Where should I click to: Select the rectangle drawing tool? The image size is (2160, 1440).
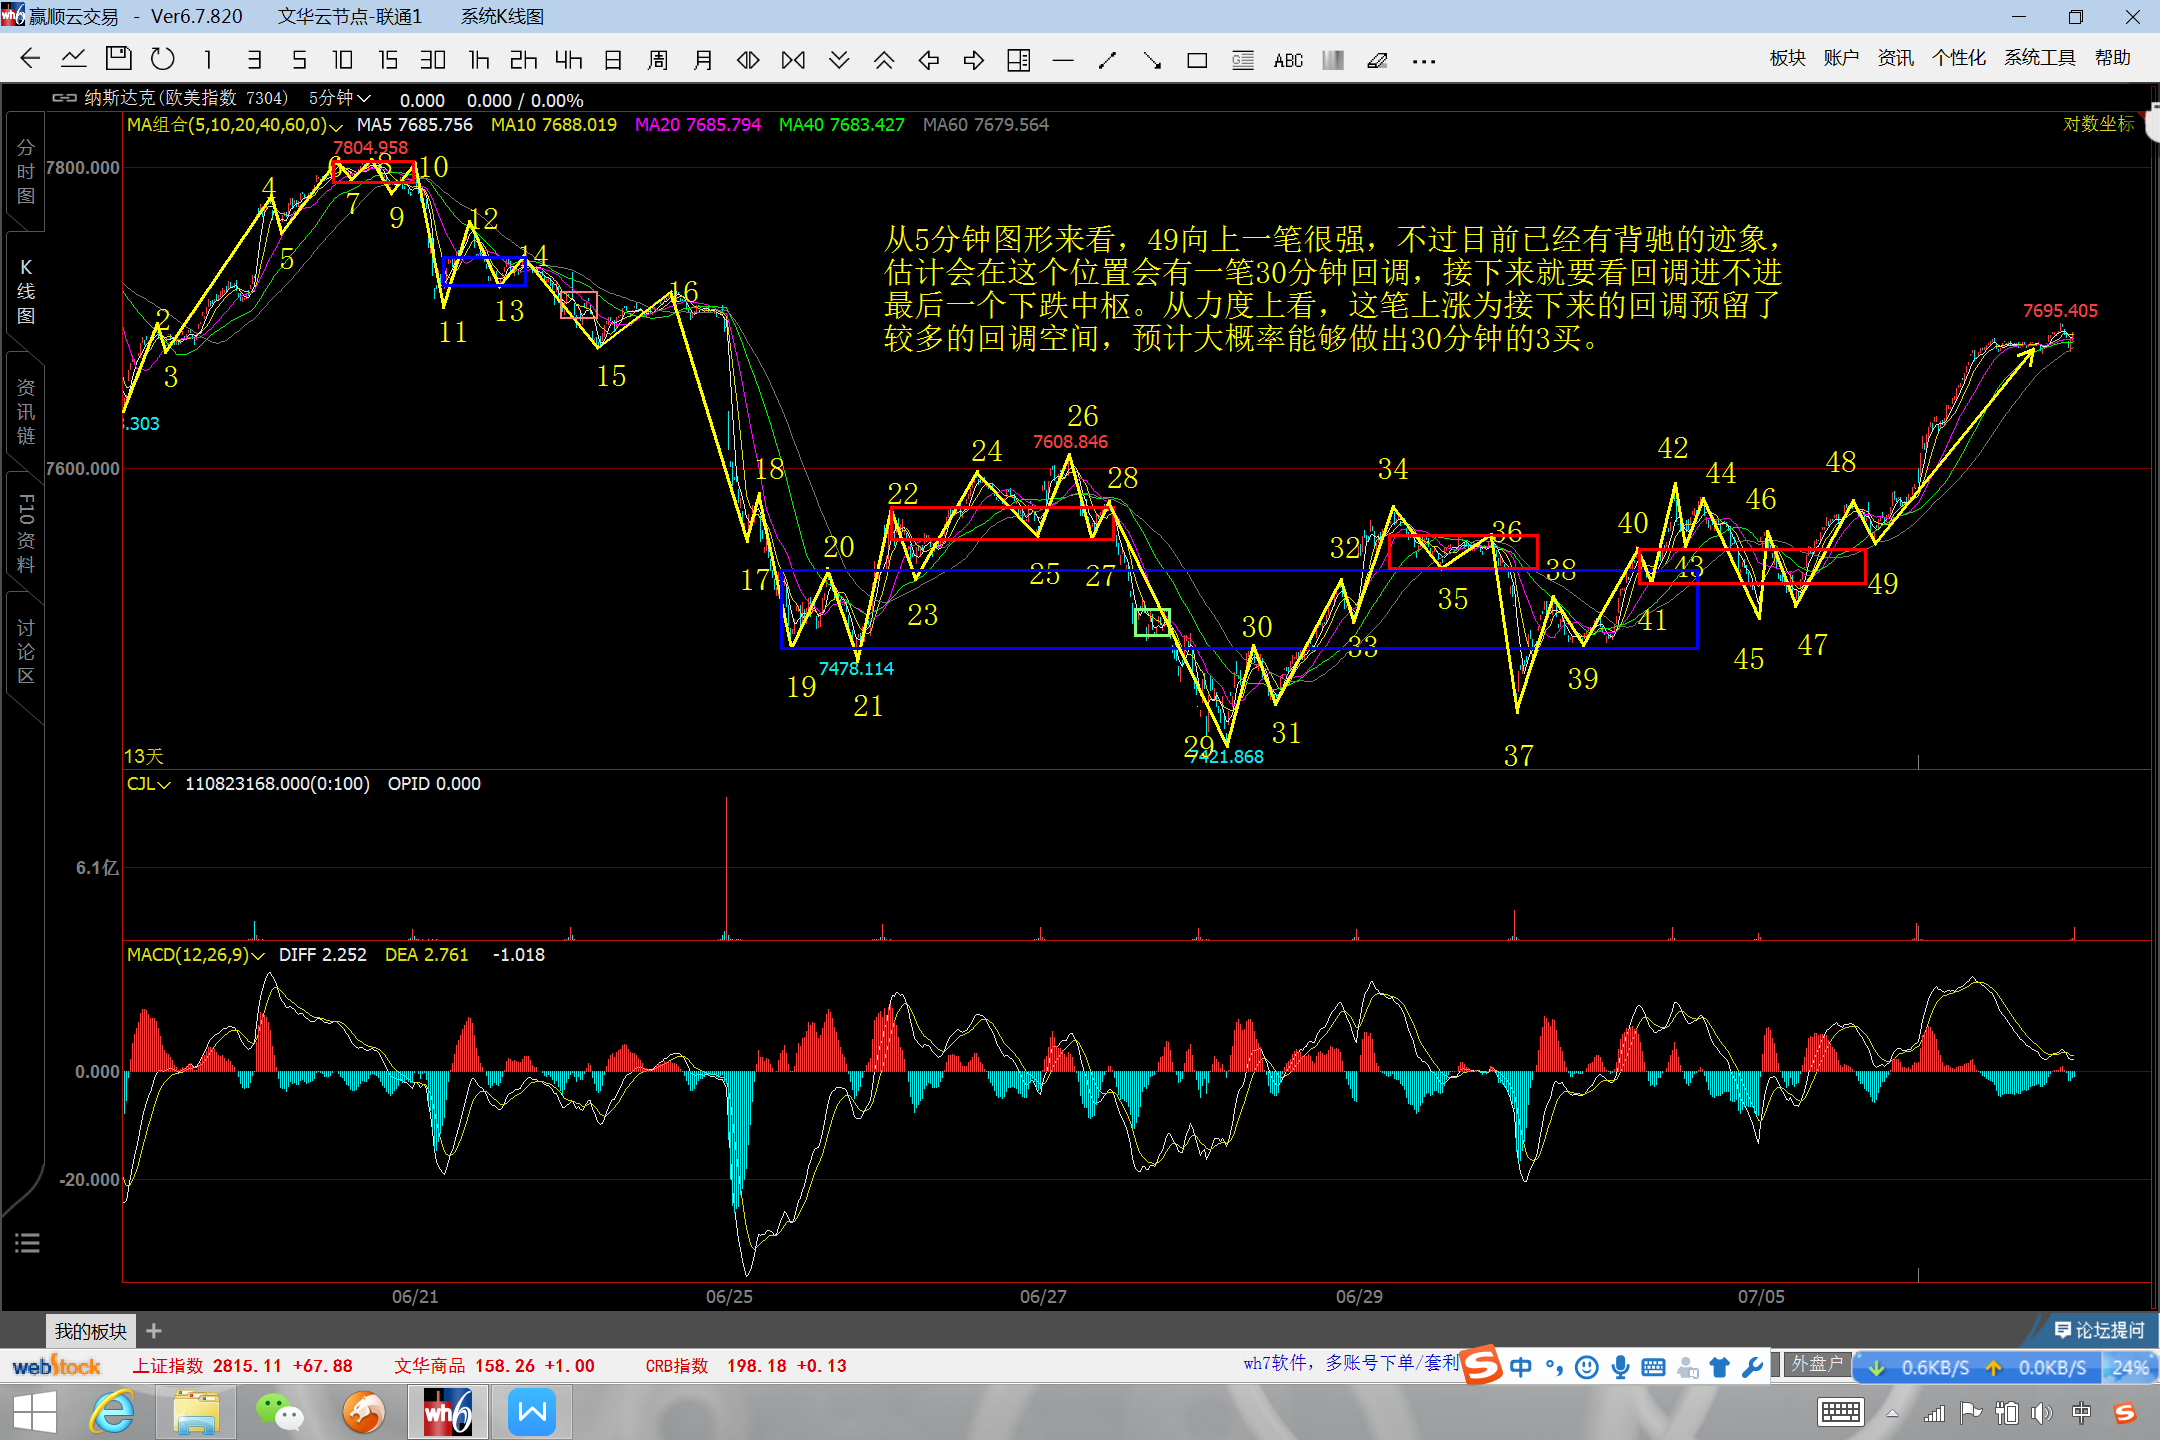click(1197, 61)
